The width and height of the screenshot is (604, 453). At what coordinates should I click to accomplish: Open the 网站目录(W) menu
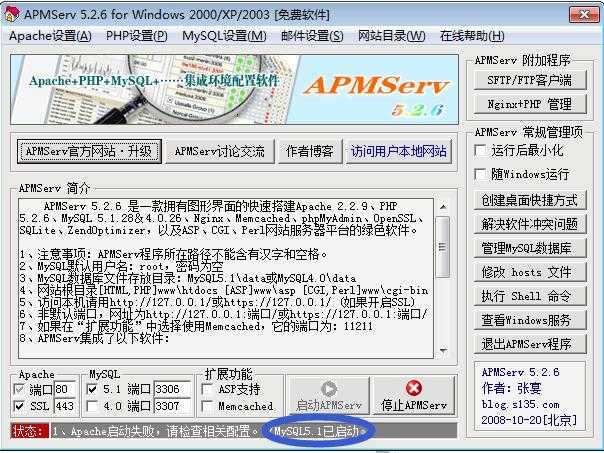click(391, 36)
